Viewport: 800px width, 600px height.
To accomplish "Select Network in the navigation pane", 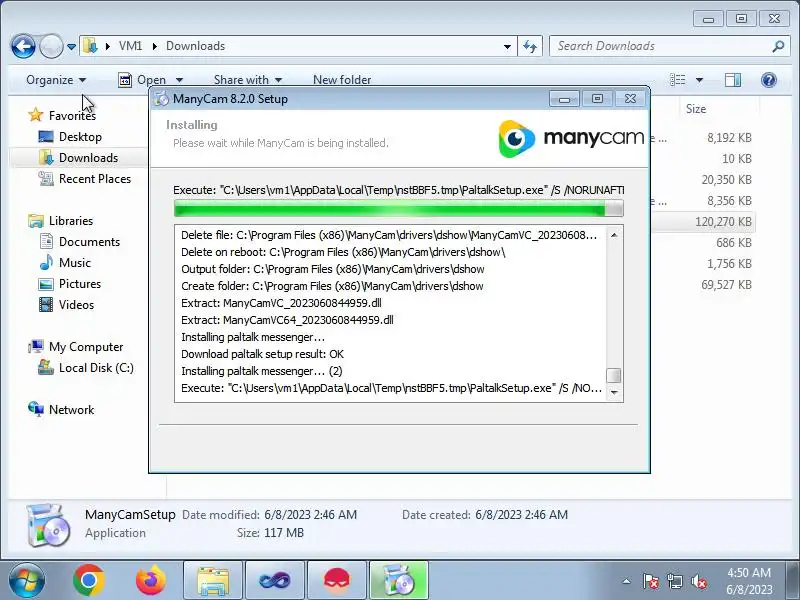I will [71, 410].
